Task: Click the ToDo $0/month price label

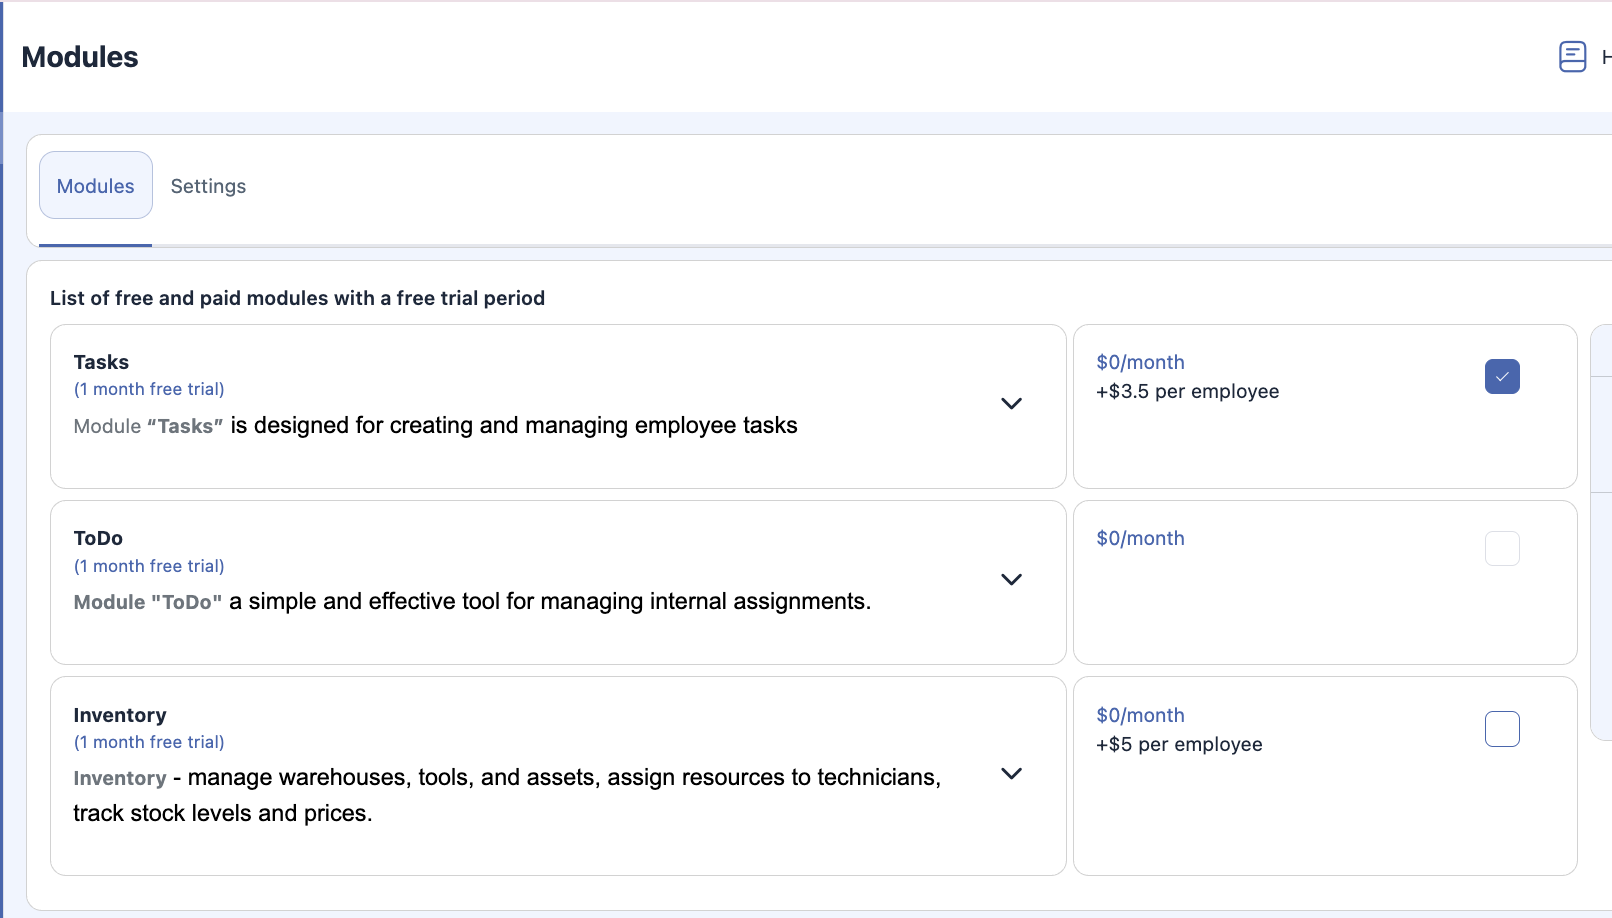Action: pos(1140,538)
